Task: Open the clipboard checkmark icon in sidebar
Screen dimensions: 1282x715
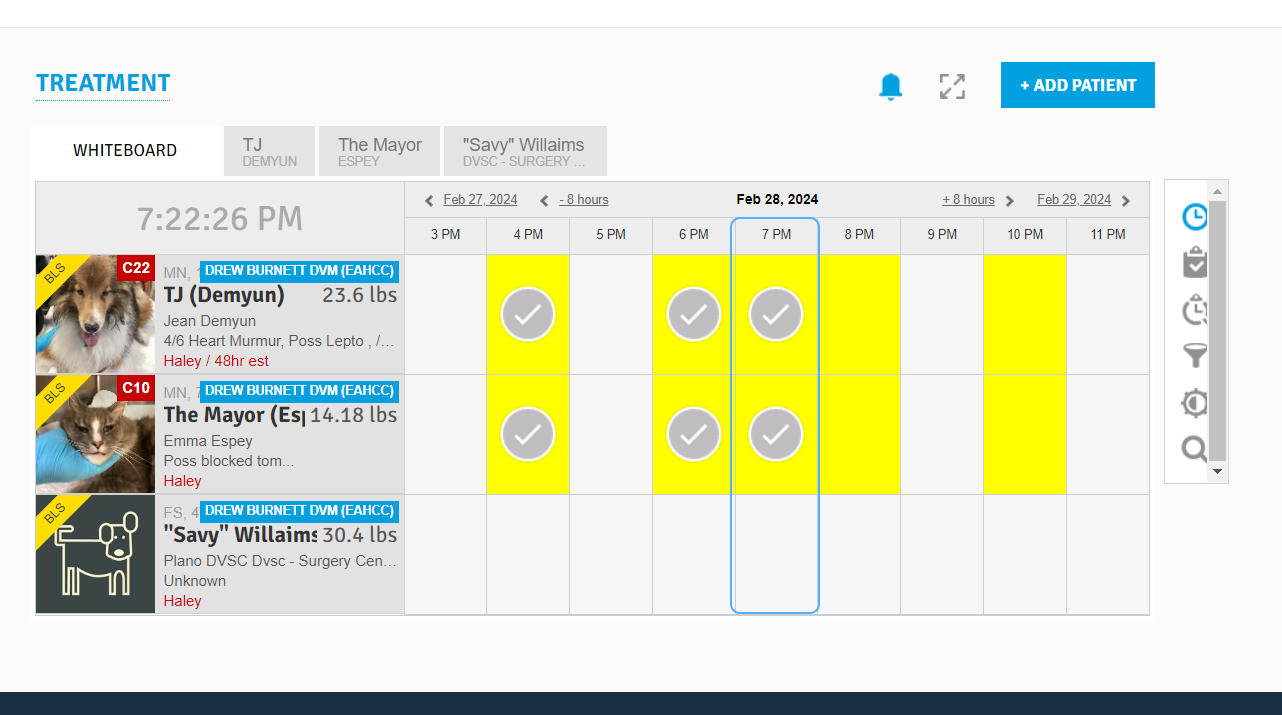Action: pyautogui.click(x=1195, y=263)
